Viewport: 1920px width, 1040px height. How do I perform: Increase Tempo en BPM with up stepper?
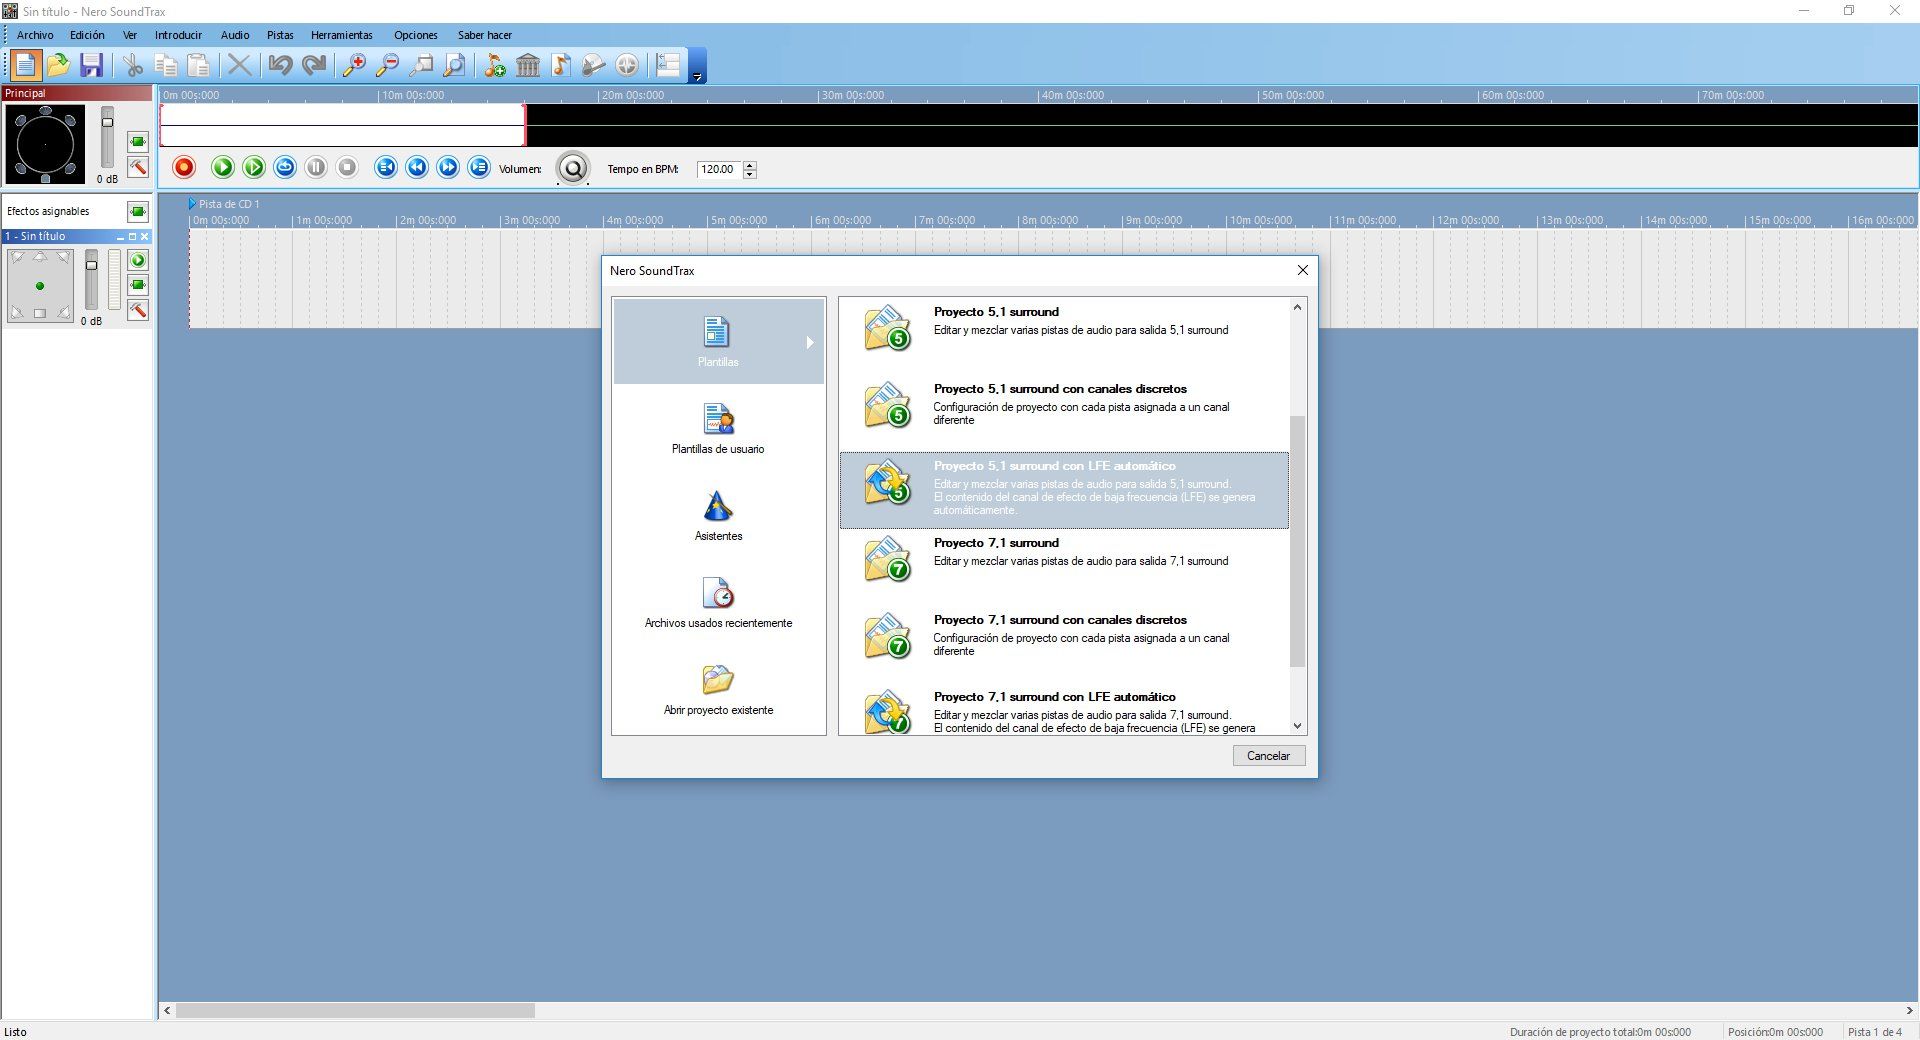750,164
